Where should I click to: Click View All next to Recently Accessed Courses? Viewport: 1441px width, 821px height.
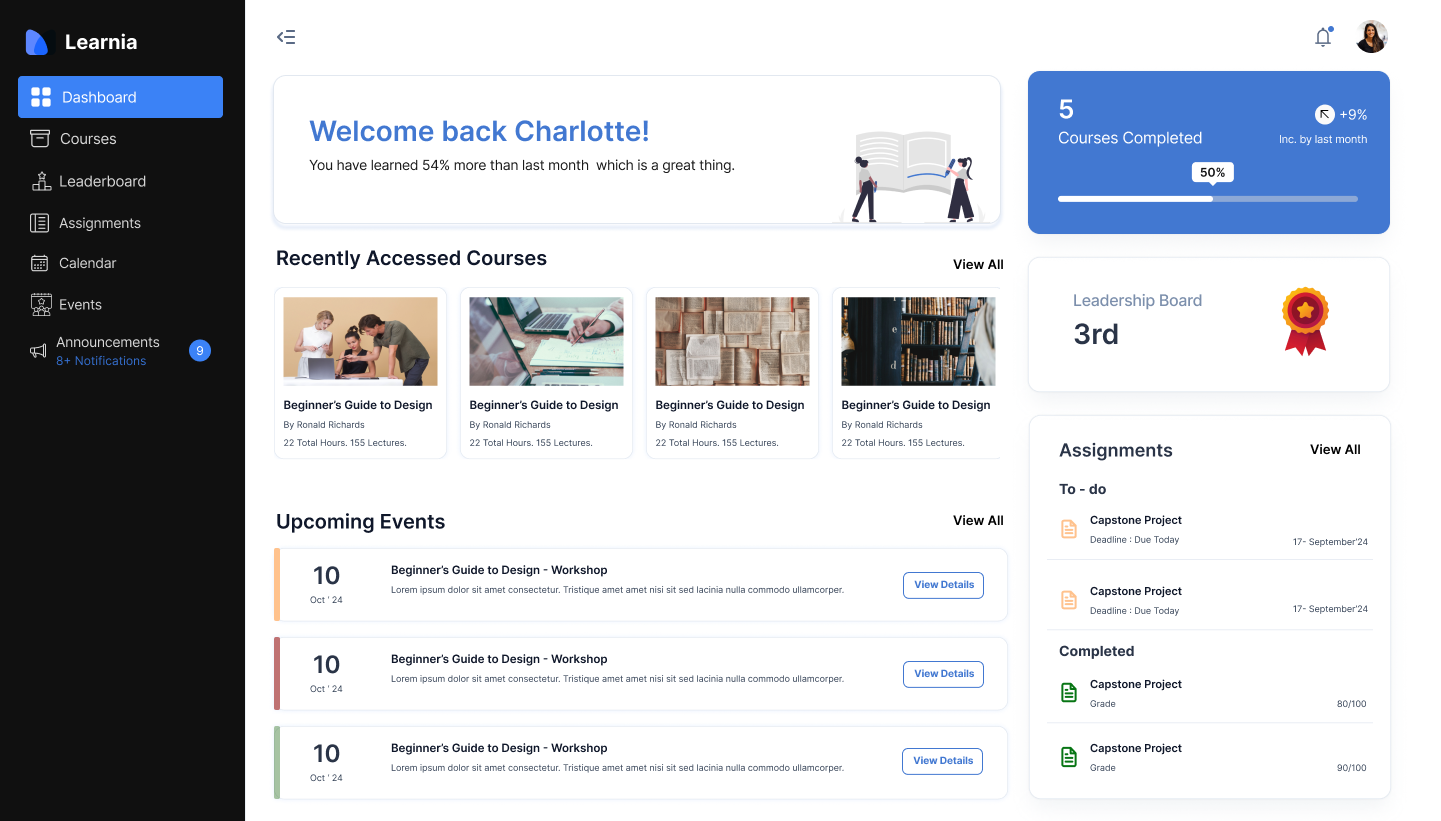(x=978, y=264)
